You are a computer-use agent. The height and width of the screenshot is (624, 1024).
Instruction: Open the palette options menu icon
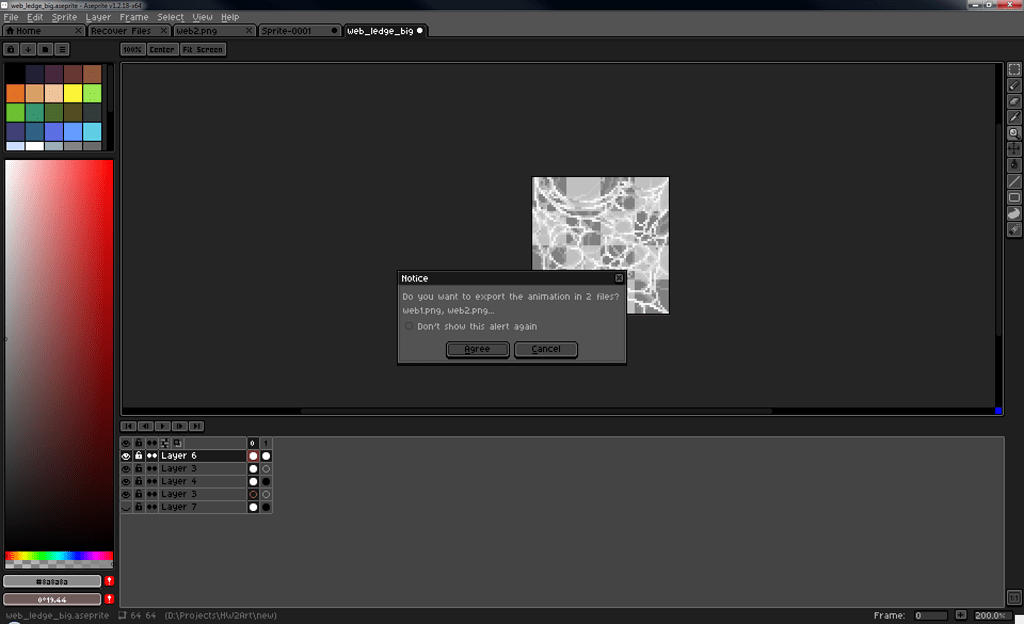[62, 50]
